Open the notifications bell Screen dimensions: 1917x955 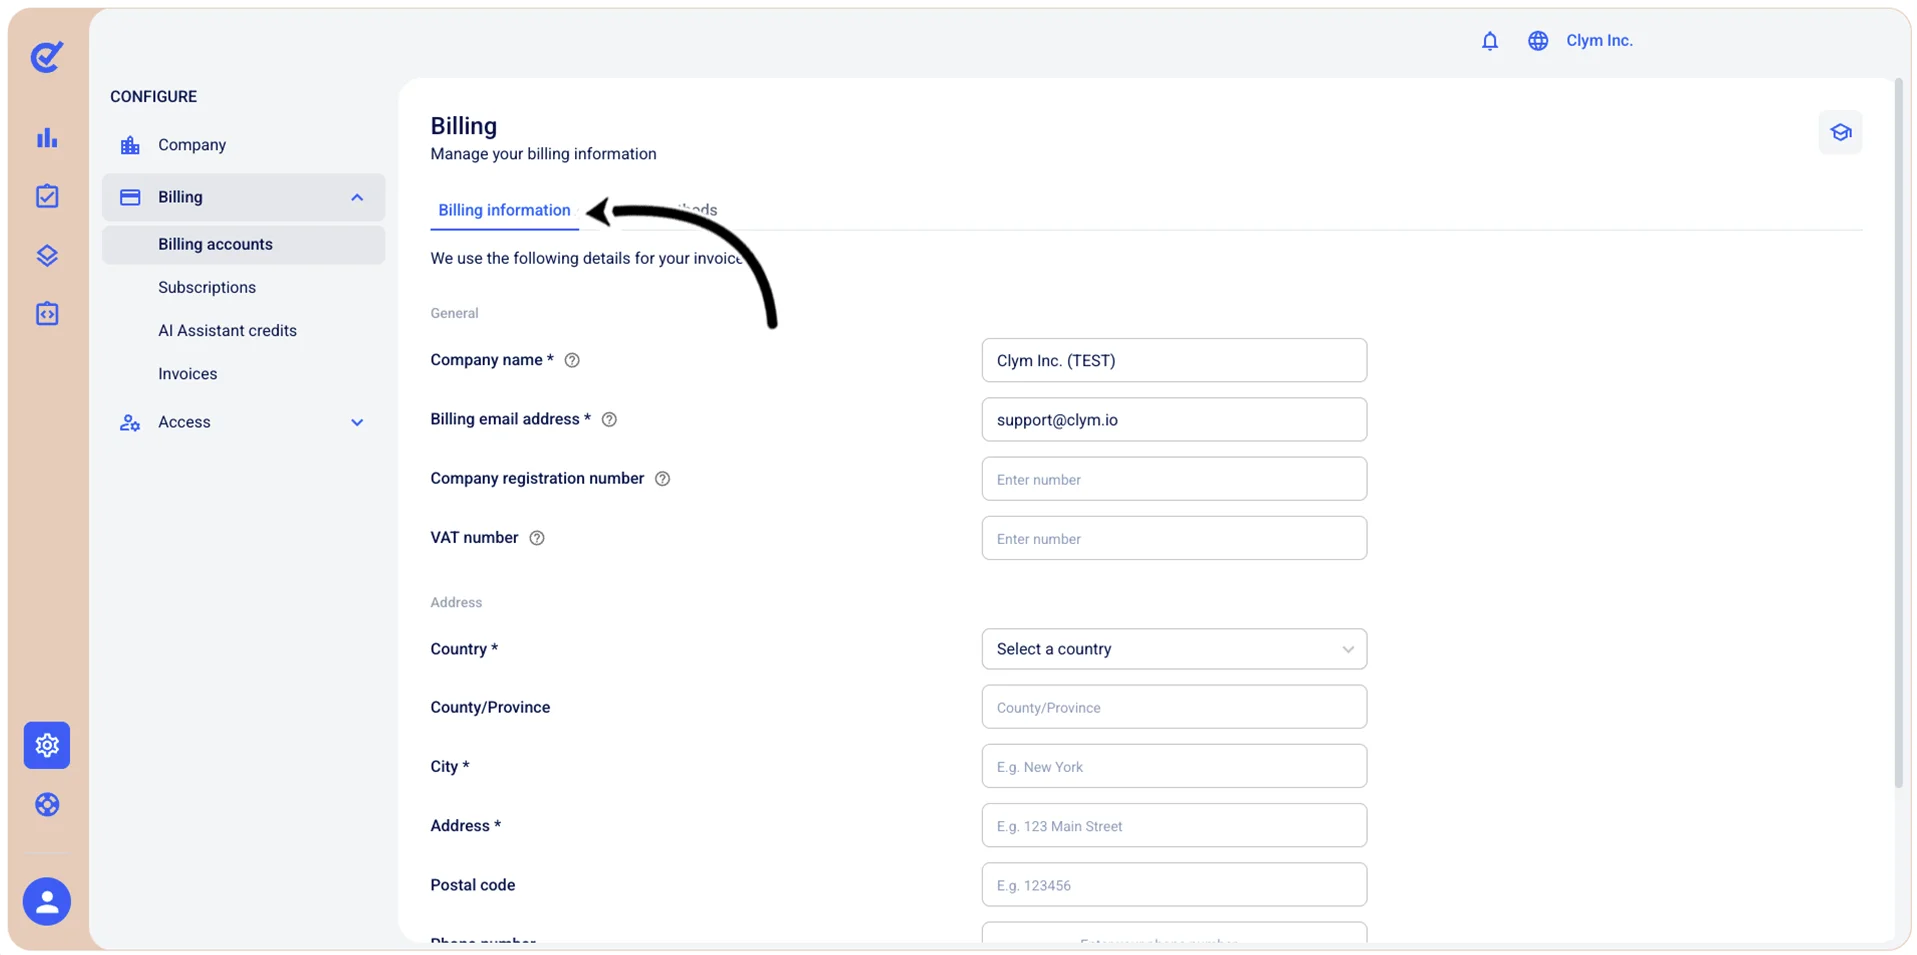(1489, 41)
